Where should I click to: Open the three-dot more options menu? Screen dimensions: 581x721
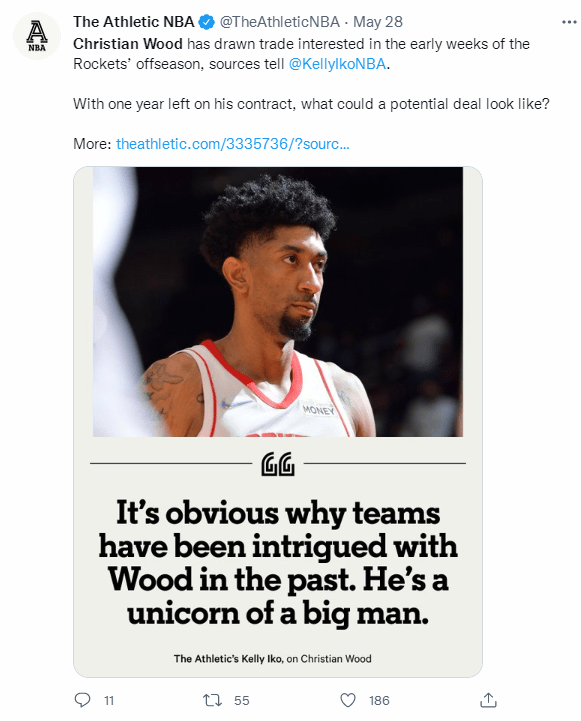[x=569, y=22]
